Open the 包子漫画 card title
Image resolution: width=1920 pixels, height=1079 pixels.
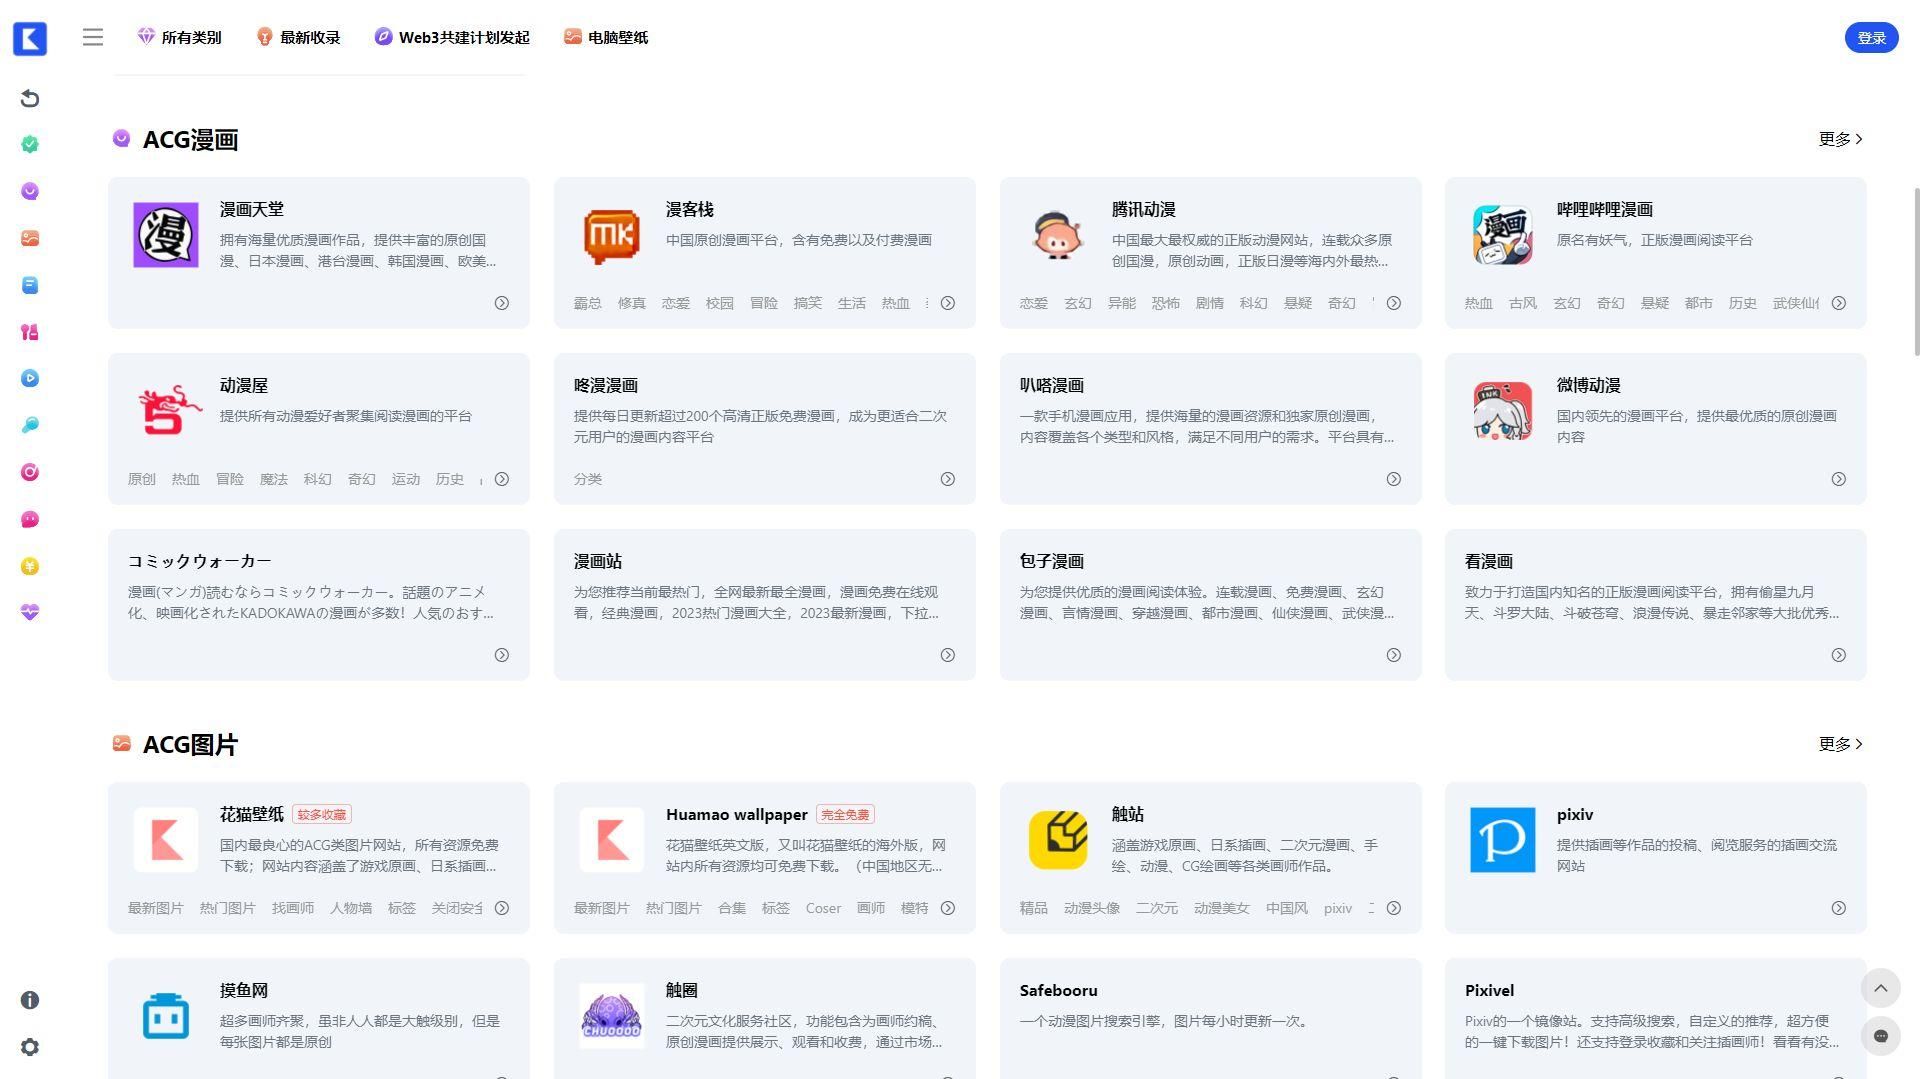click(1052, 561)
